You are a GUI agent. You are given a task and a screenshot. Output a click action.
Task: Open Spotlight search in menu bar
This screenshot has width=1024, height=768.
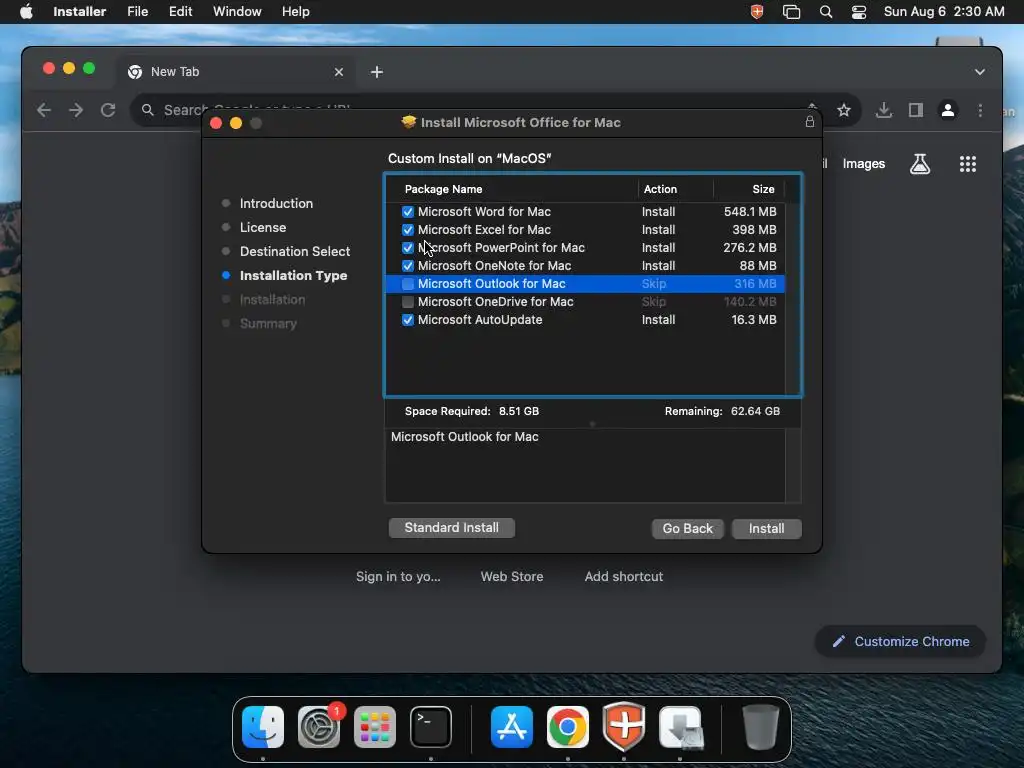tap(825, 11)
